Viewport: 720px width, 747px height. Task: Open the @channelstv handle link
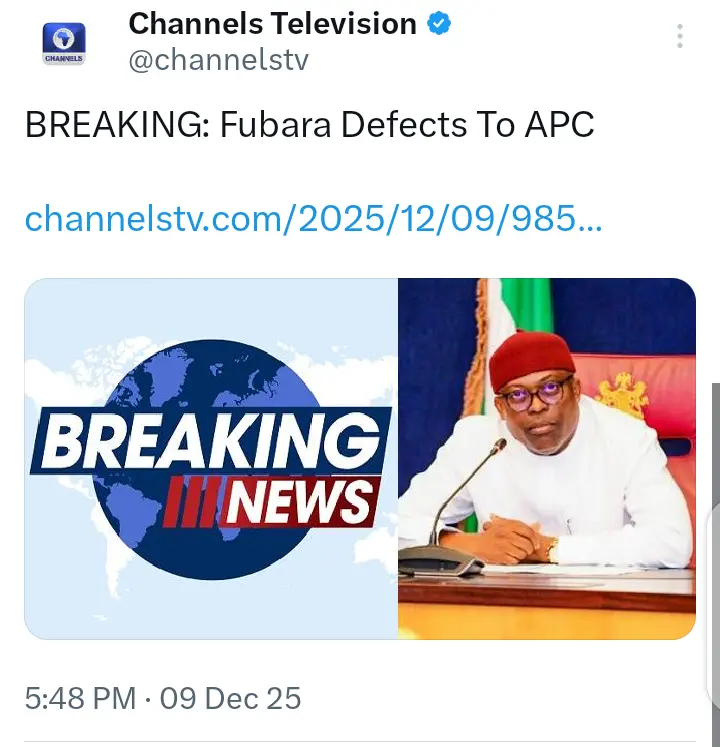(x=218, y=60)
